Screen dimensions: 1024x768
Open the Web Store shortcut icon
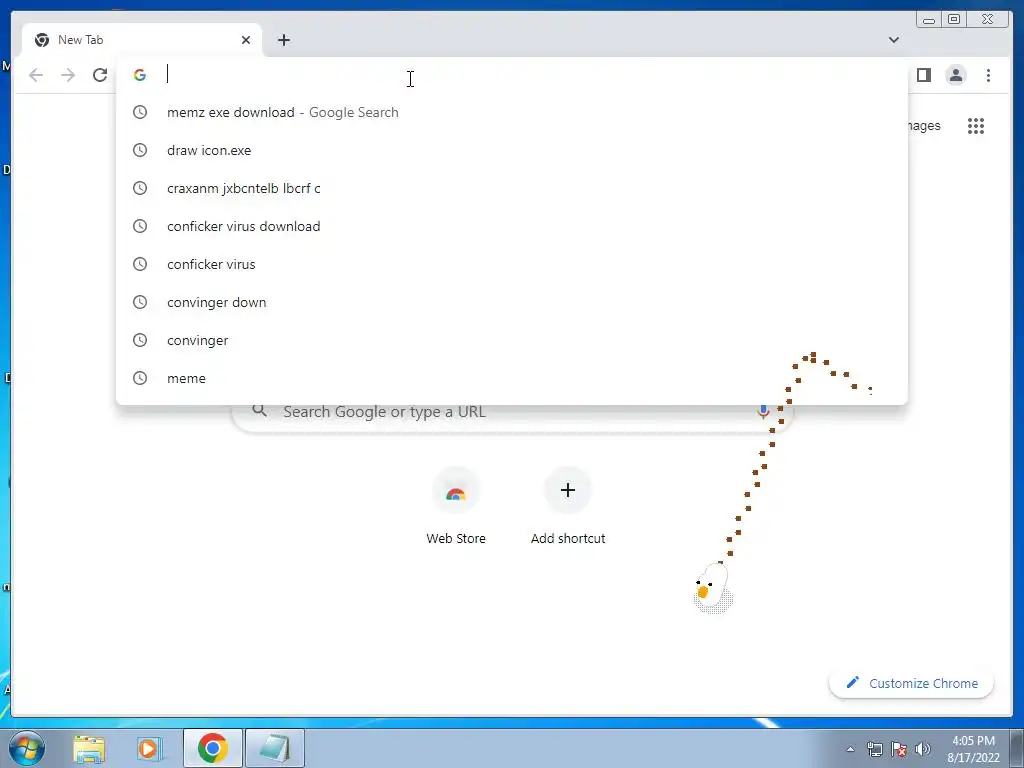[456, 490]
